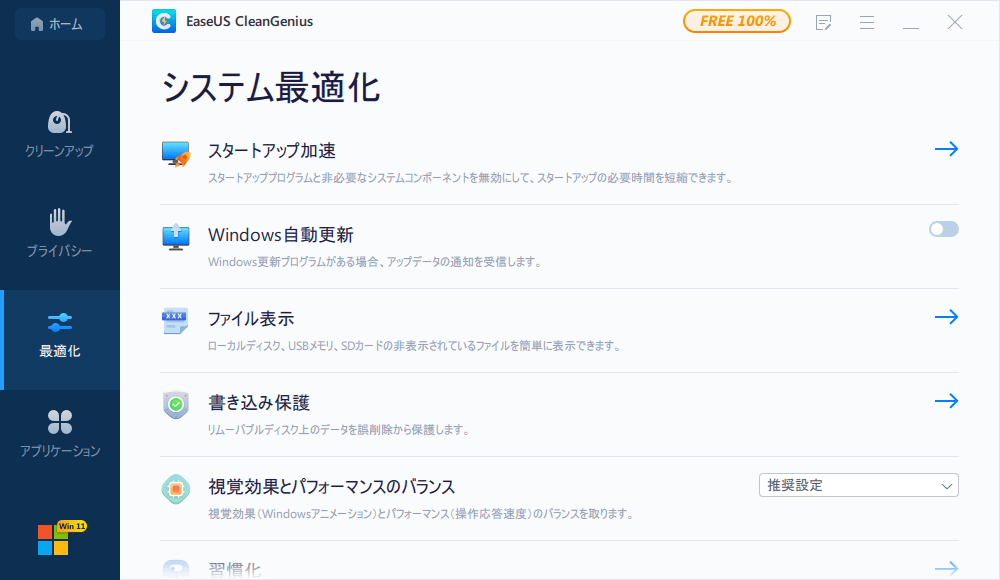Click the スタートアップ加速 rocket monitor icon

pyautogui.click(x=174, y=153)
